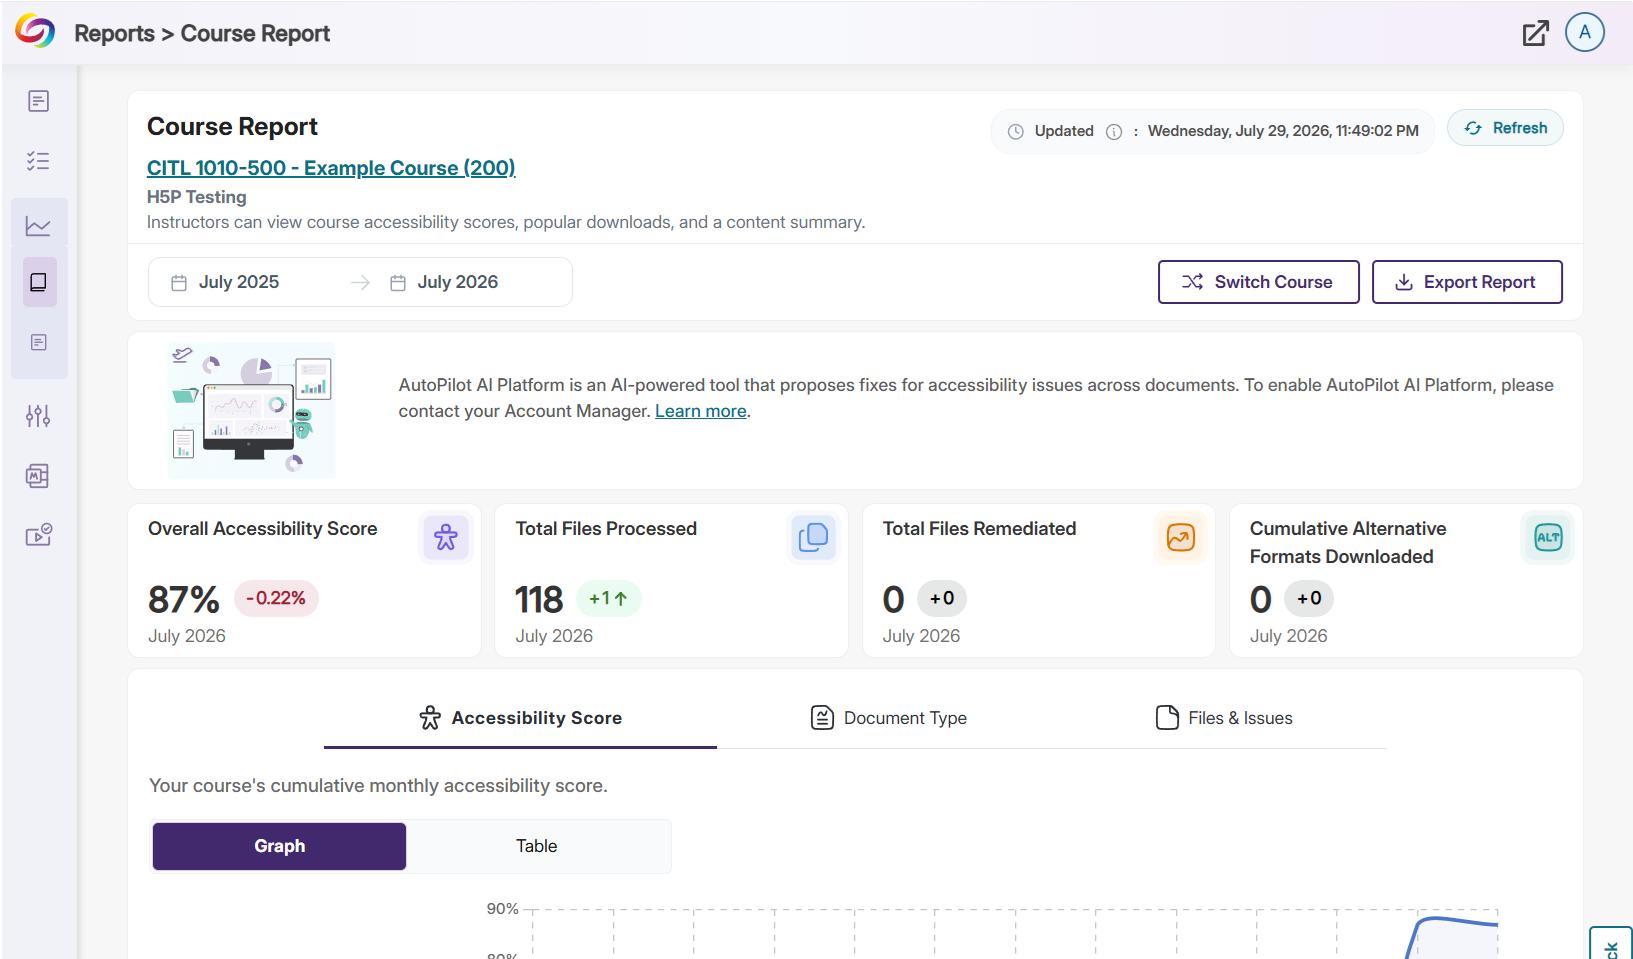The height and width of the screenshot is (959, 1633).
Task: Open the Files & Issues tab
Action: (x=1224, y=718)
